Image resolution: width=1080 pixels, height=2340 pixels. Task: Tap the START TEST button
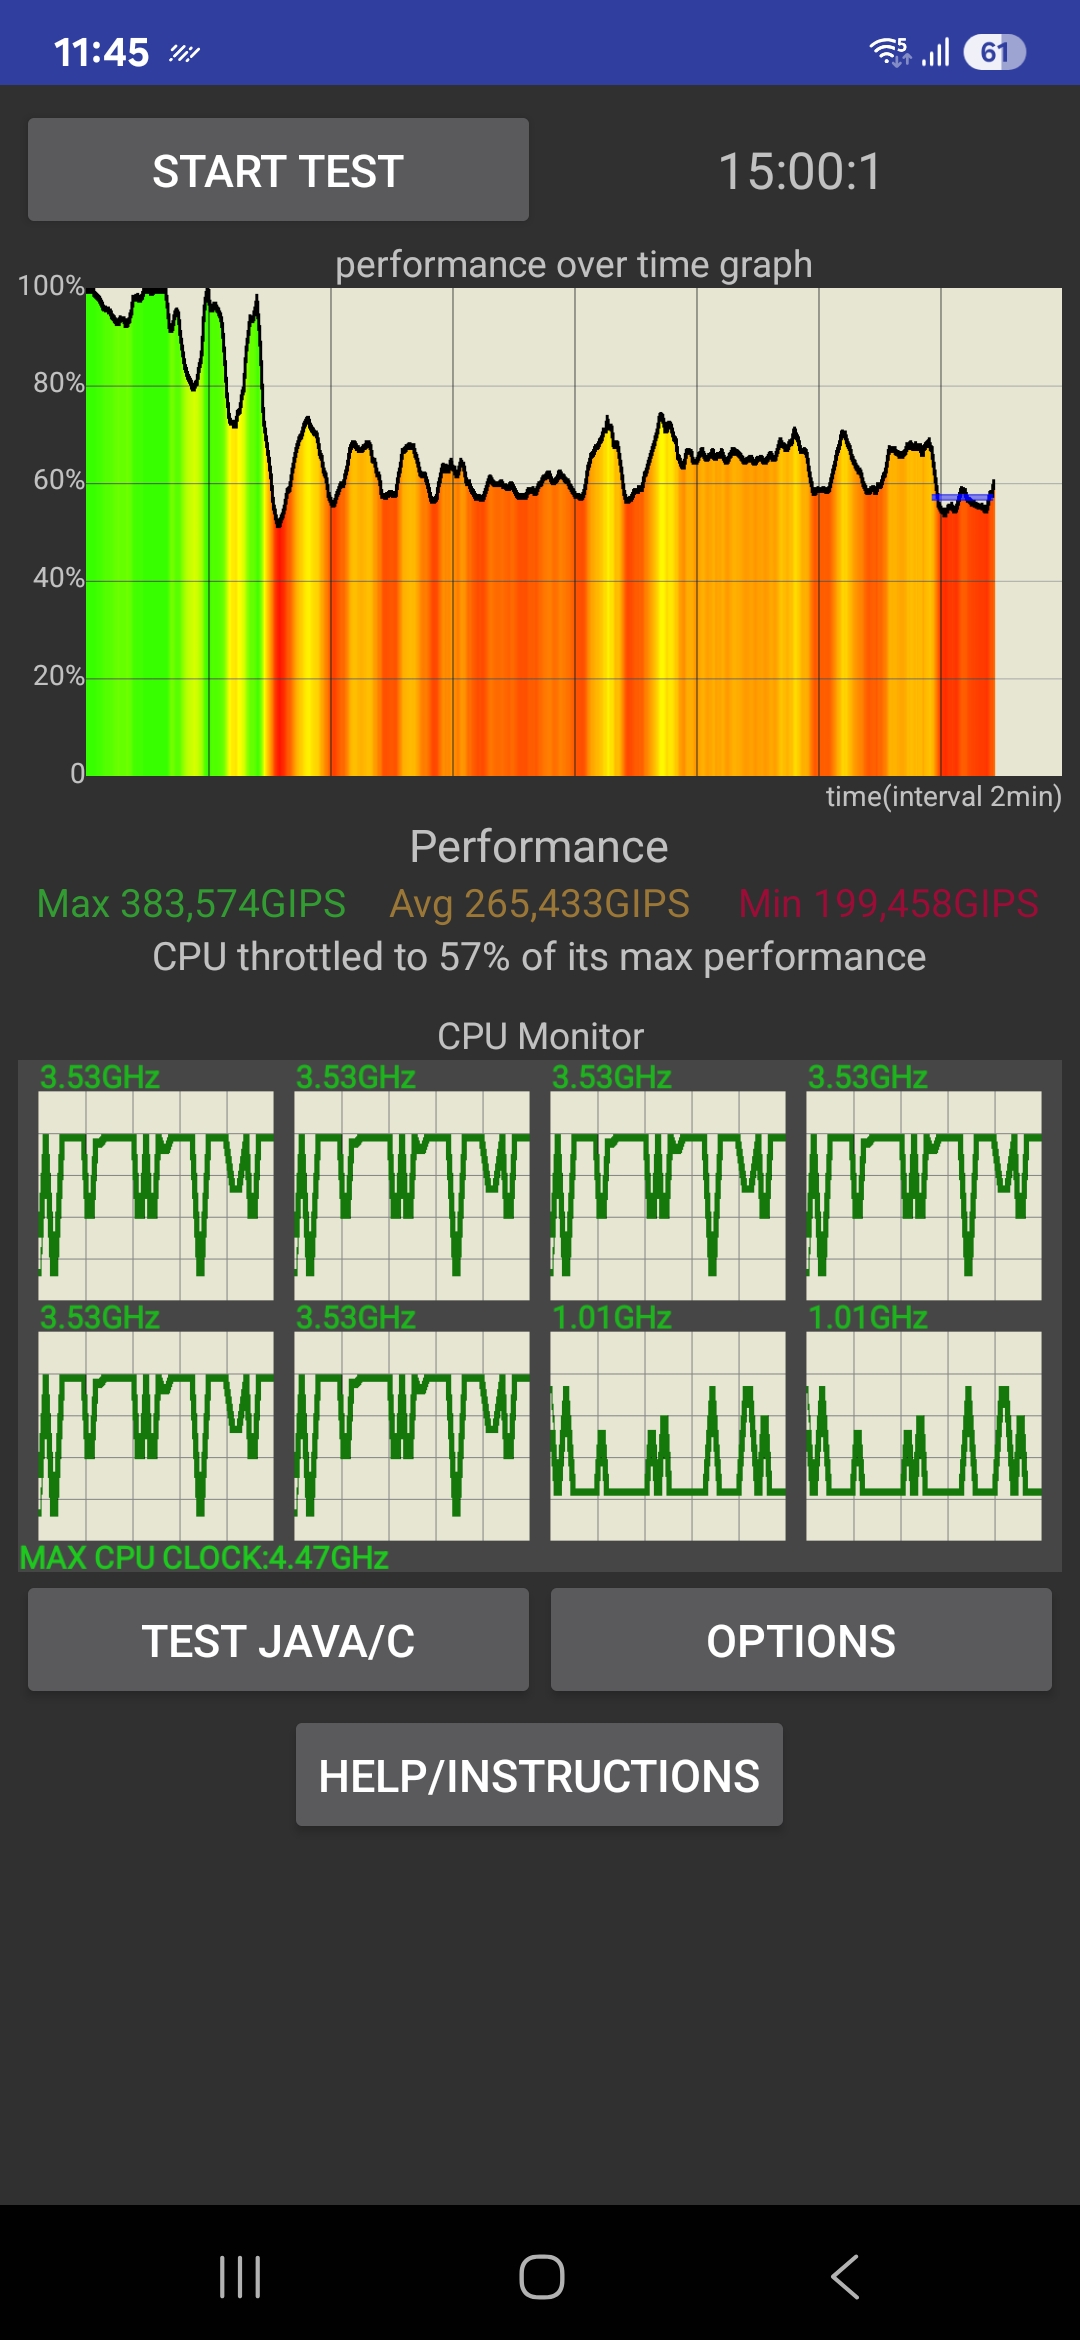pyautogui.click(x=278, y=170)
